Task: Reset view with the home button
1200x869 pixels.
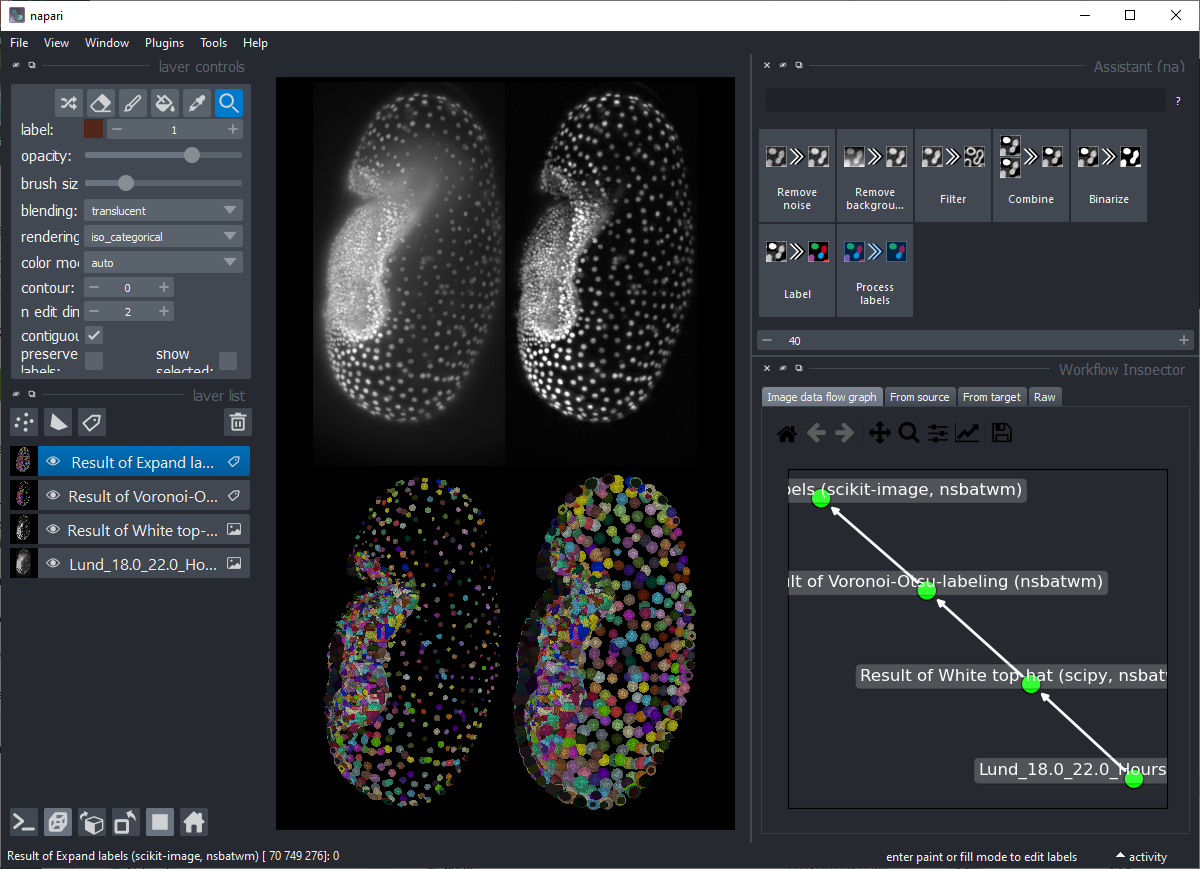Action: coord(194,822)
